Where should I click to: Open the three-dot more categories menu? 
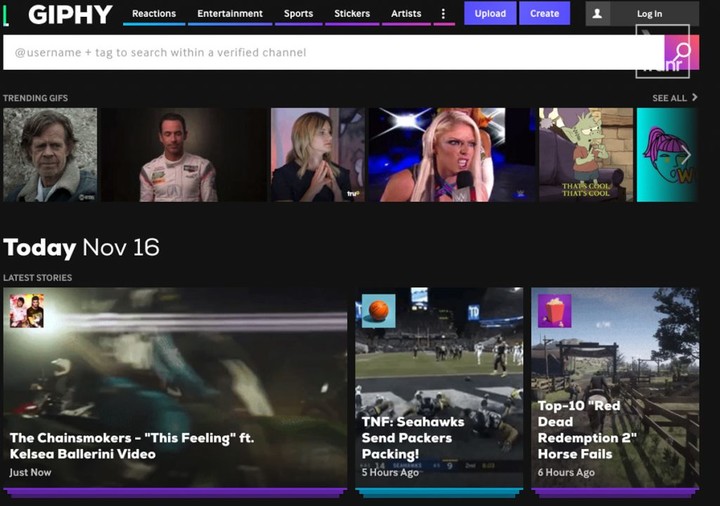443,14
